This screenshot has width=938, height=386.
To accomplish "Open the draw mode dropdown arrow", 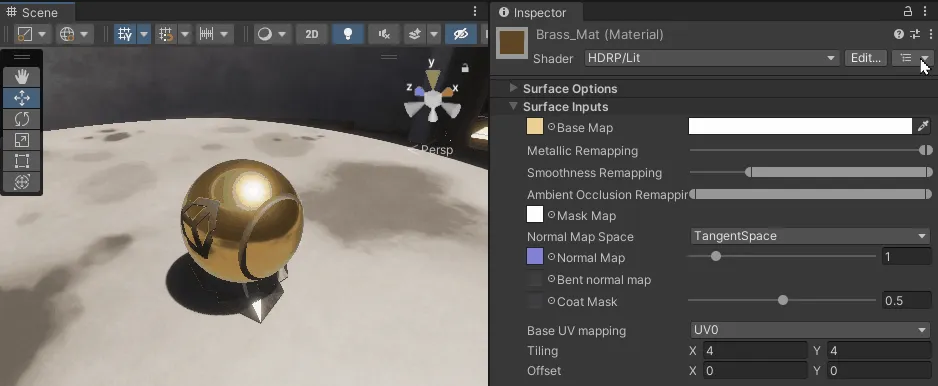I will coord(282,34).
